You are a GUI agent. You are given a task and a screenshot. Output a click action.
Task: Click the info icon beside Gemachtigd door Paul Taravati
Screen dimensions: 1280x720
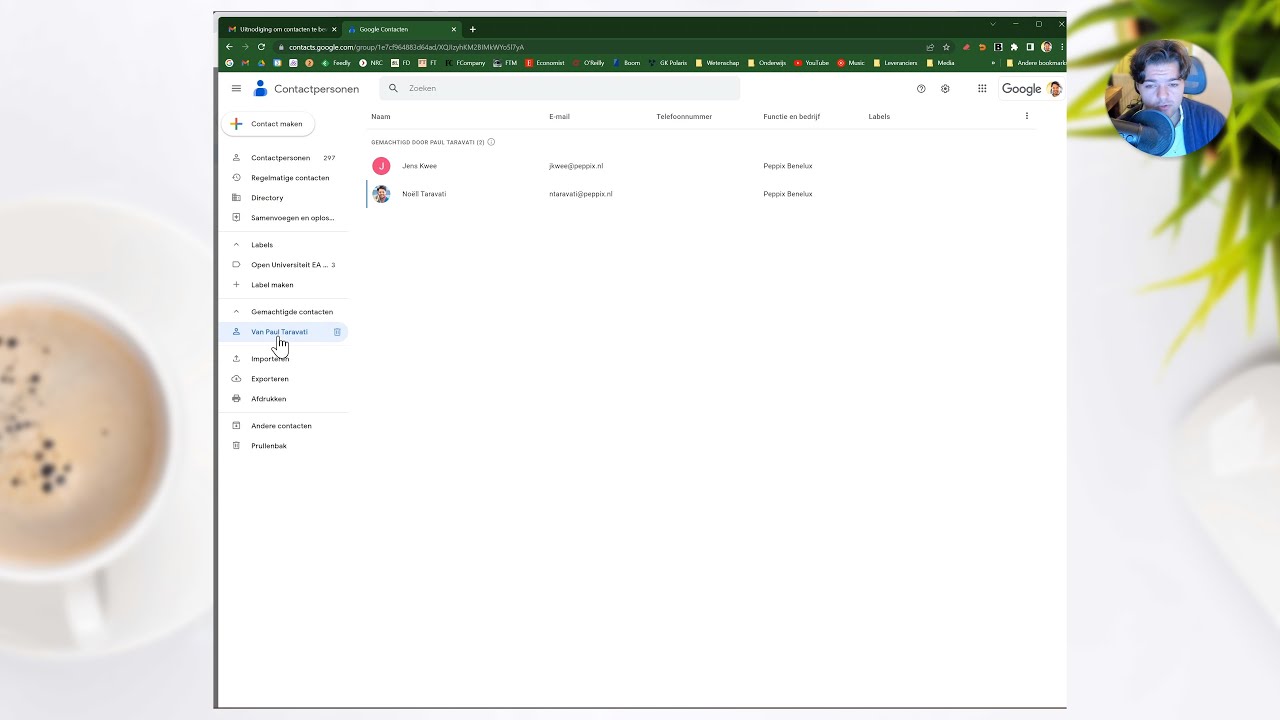[491, 142]
